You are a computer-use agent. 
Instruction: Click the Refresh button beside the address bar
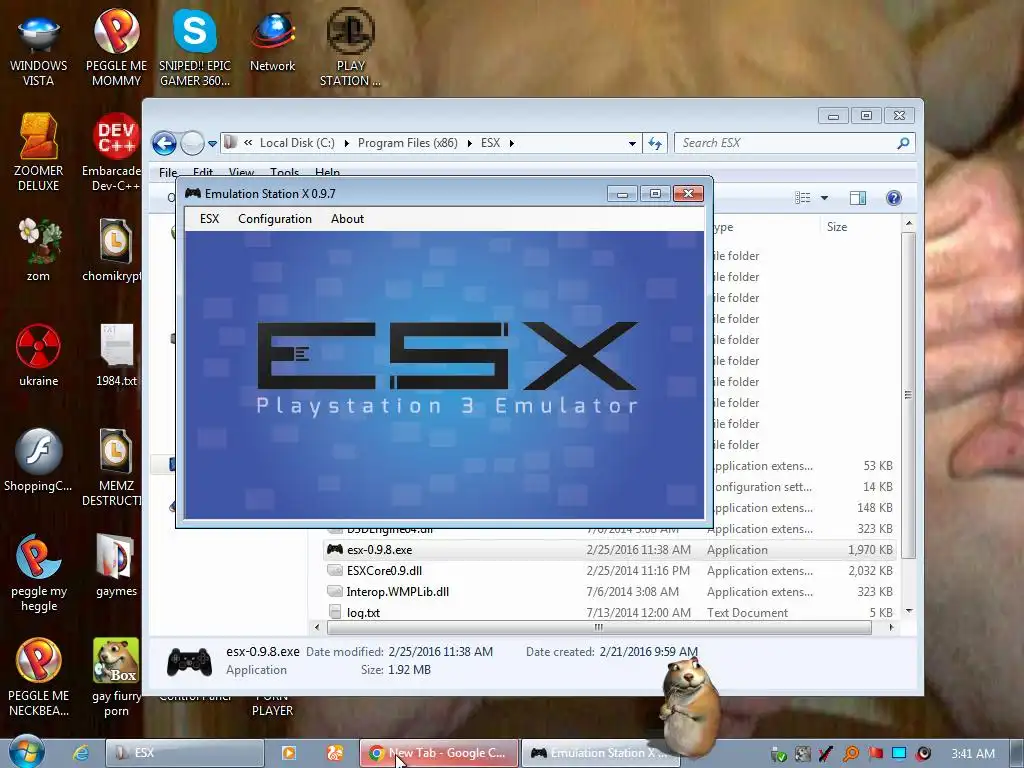click(x=655, y=143)
